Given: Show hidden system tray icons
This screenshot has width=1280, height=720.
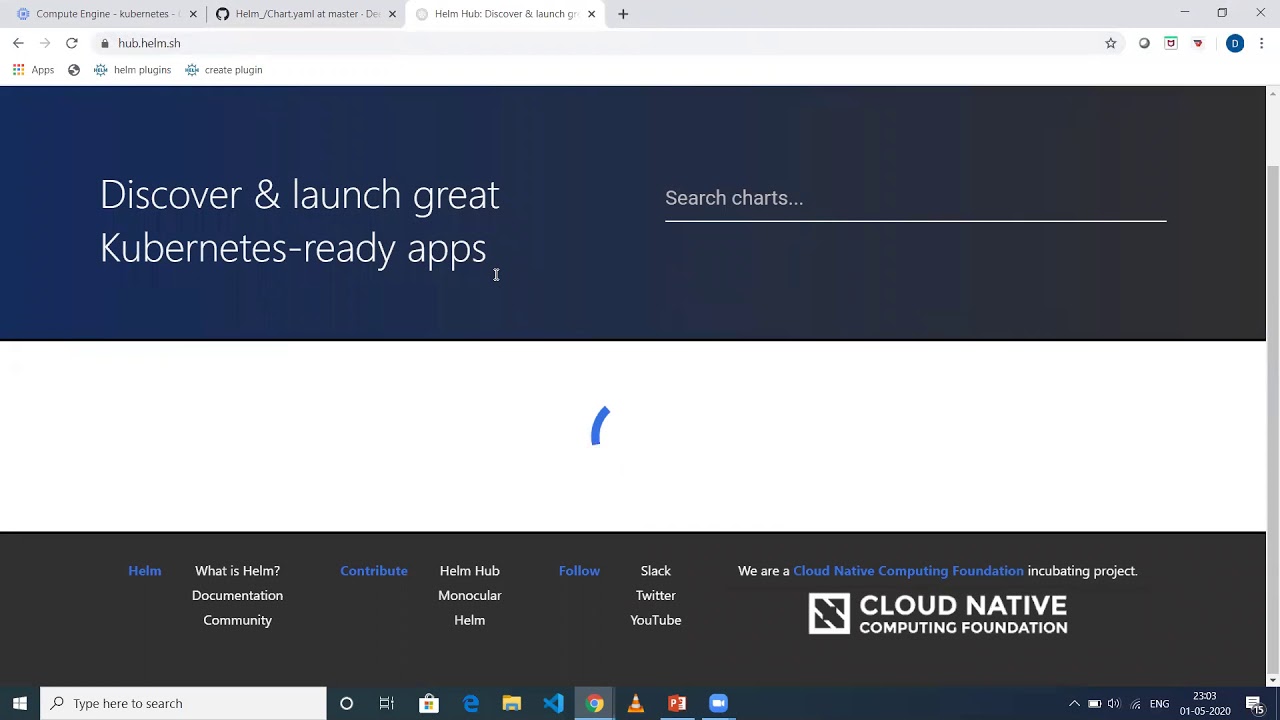Looking at the screenshot, I should [1075, 704].
